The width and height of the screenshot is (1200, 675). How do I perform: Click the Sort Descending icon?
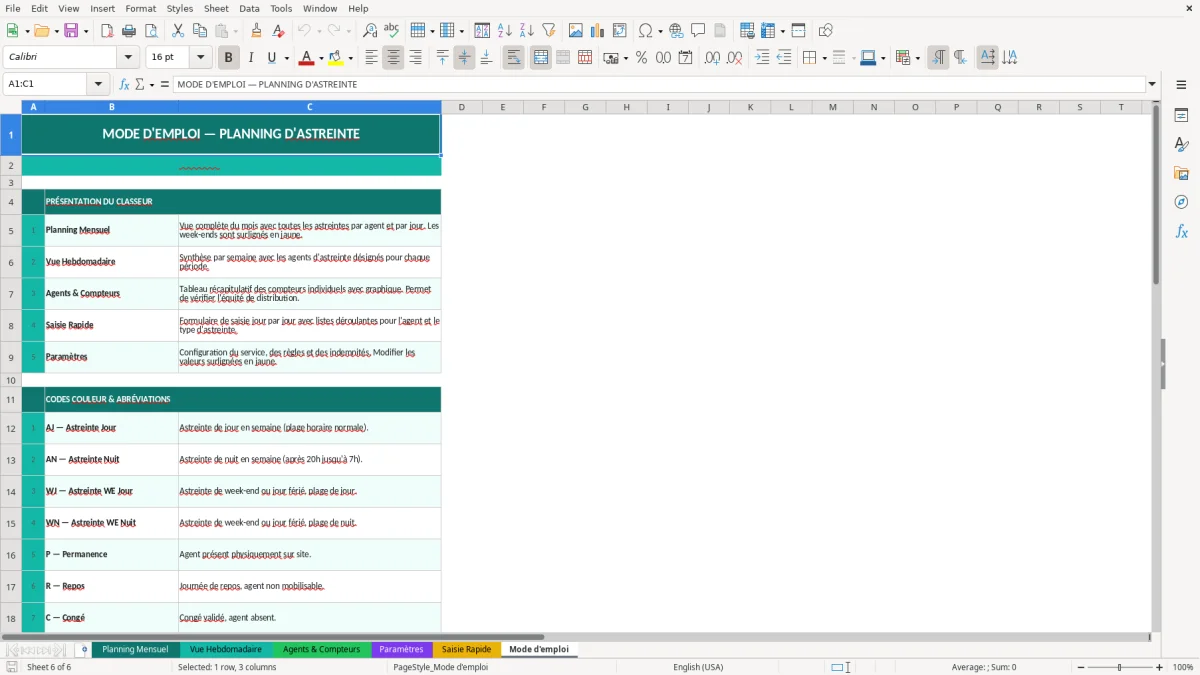tap(526, 31)
